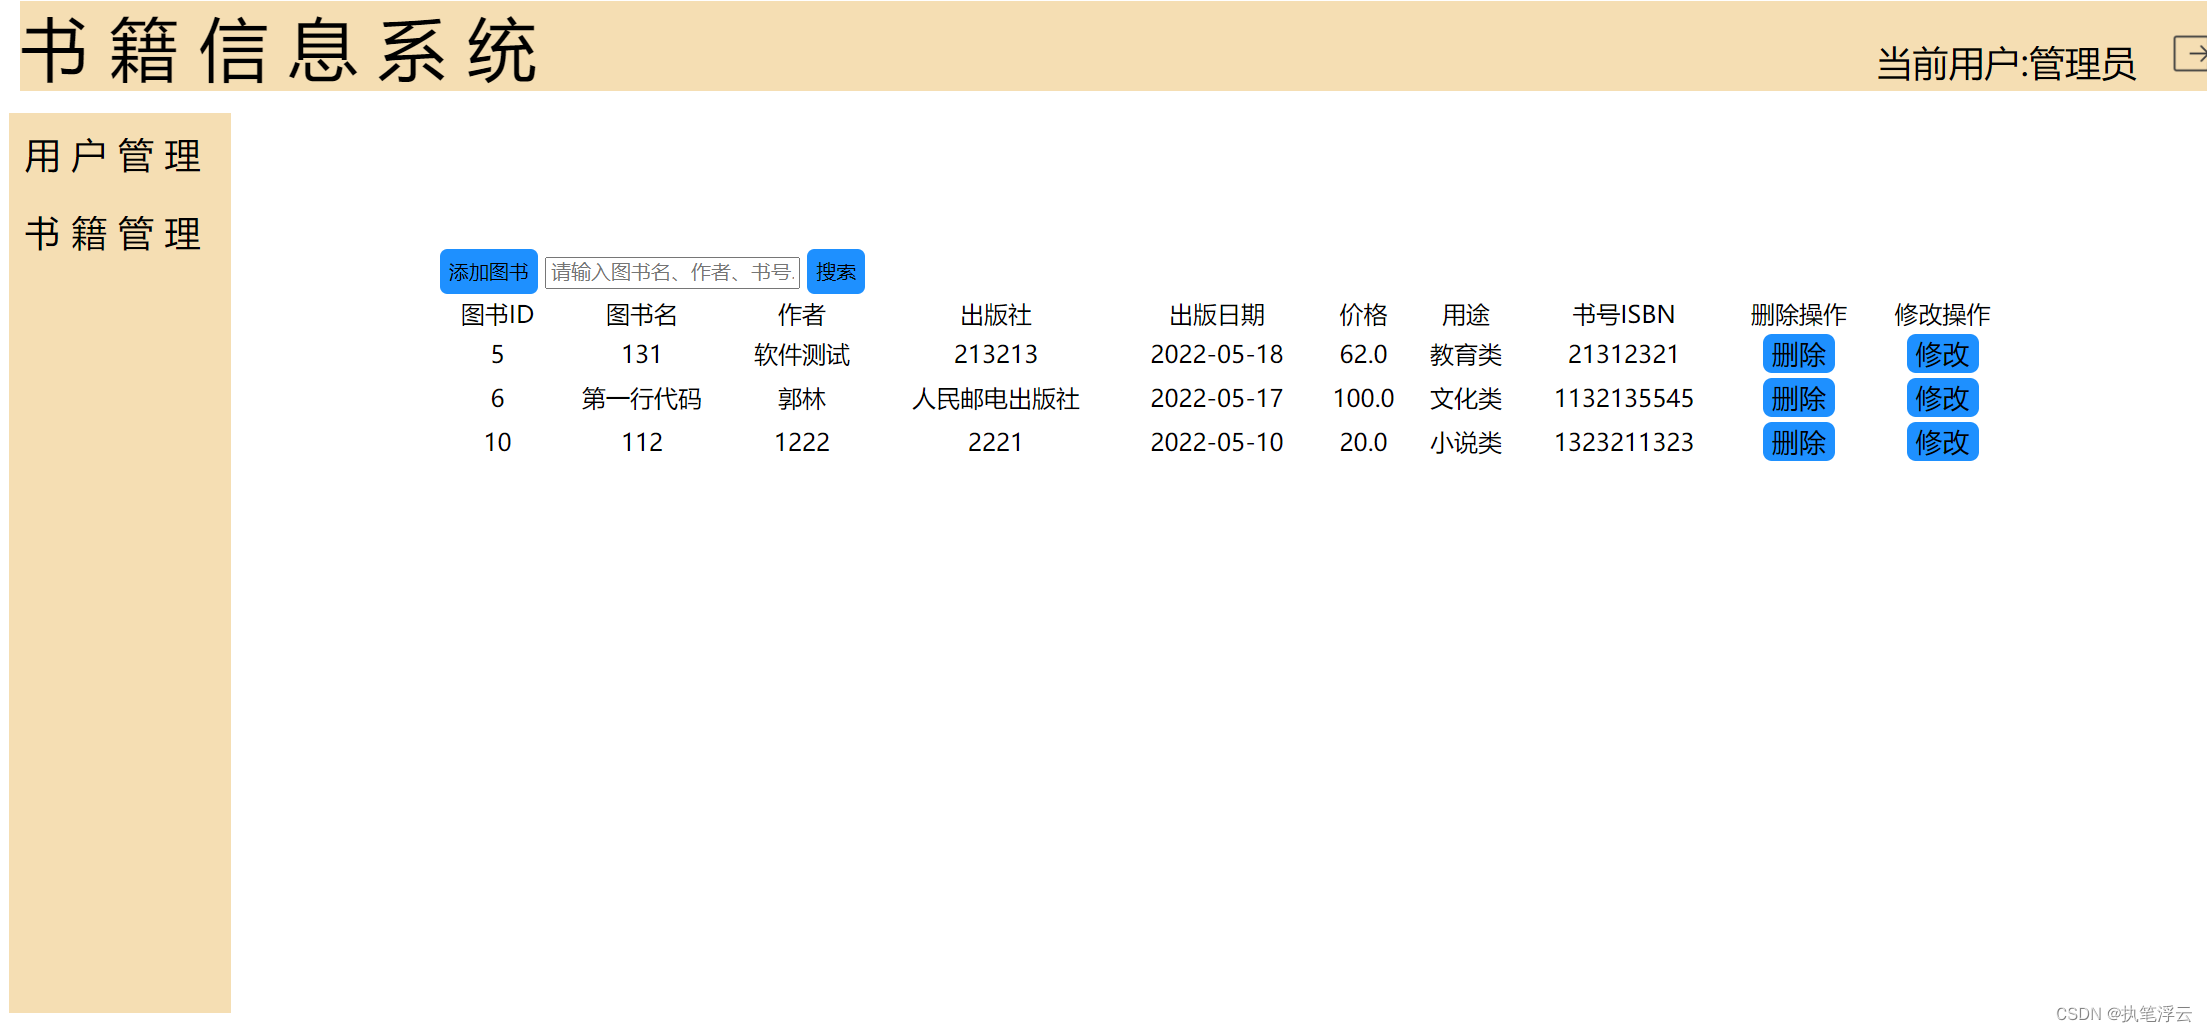This screenshot has height=1032, width=2207.
Task: Open 用户管理 in the sidebar
Action: [x=113, y=156]
